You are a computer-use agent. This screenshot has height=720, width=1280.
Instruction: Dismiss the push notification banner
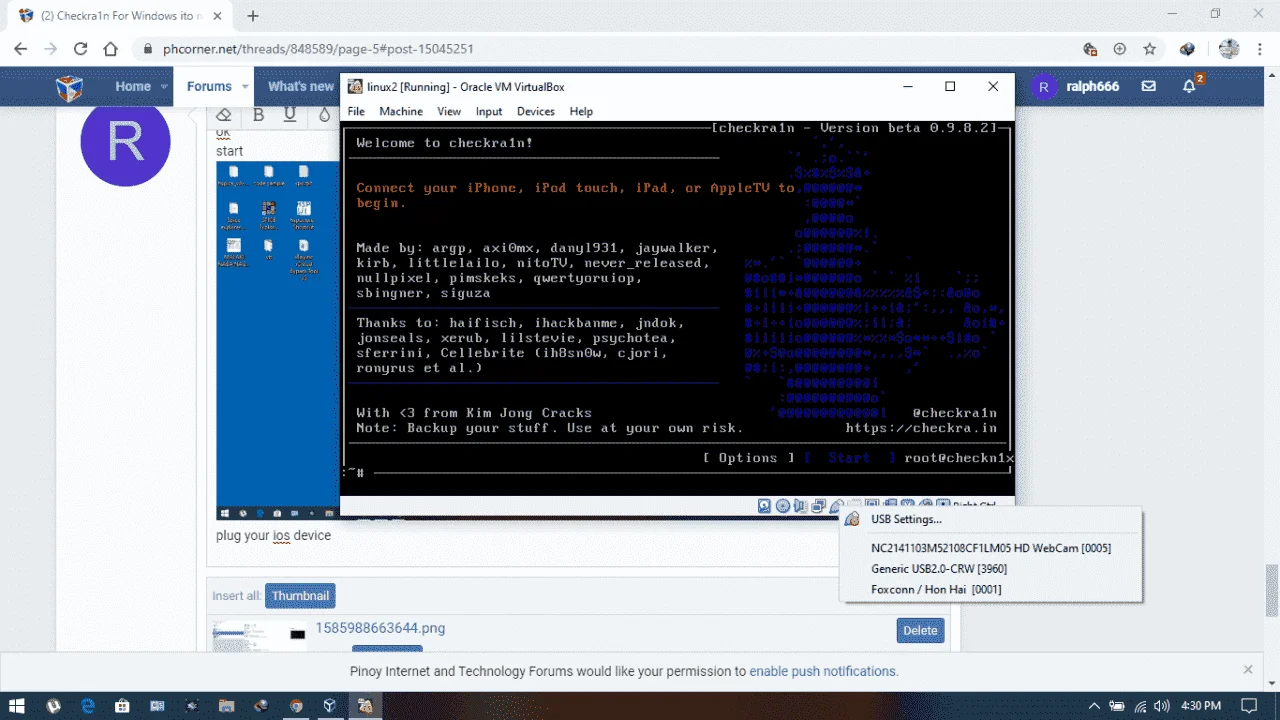click(1248, 670)
